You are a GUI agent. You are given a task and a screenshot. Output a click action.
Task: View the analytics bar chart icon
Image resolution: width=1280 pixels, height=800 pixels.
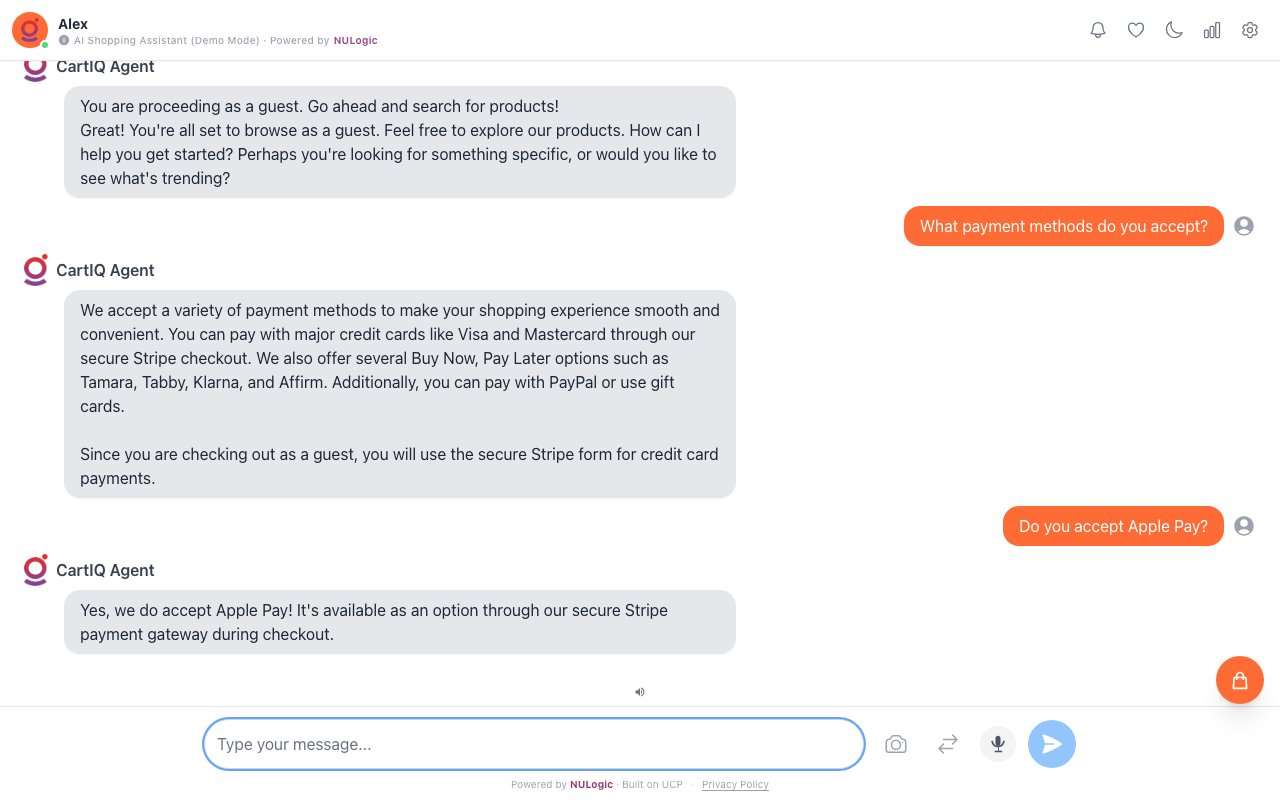(x=1212, y=30)
